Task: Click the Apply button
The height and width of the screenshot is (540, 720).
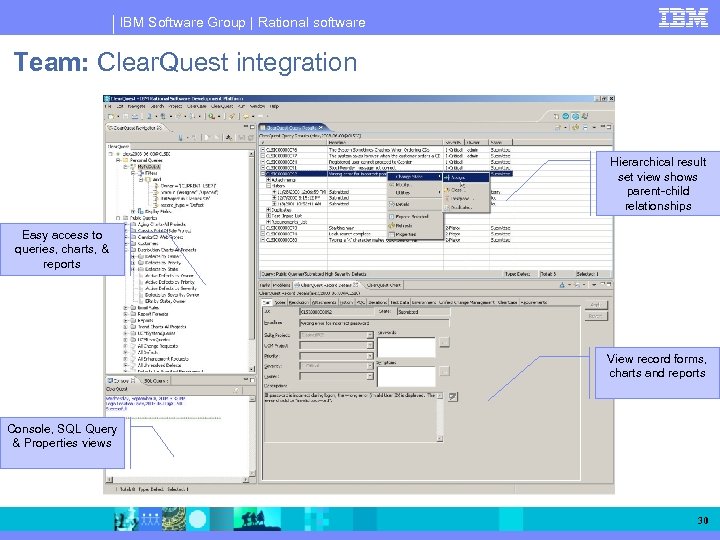Action: (596, 305)
